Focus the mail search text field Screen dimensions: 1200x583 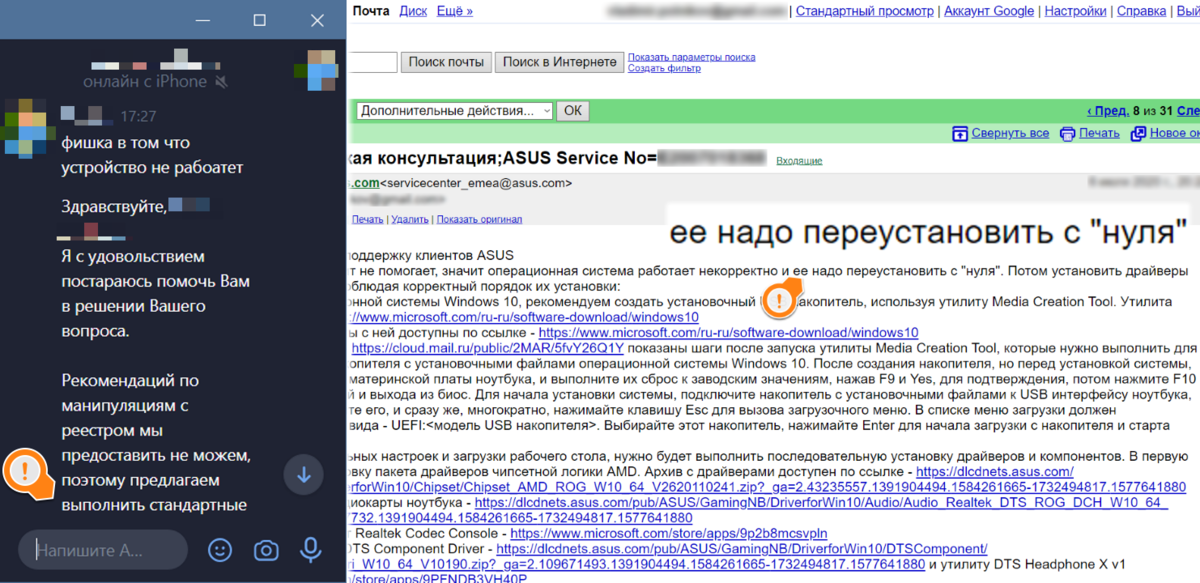[372, 62]
